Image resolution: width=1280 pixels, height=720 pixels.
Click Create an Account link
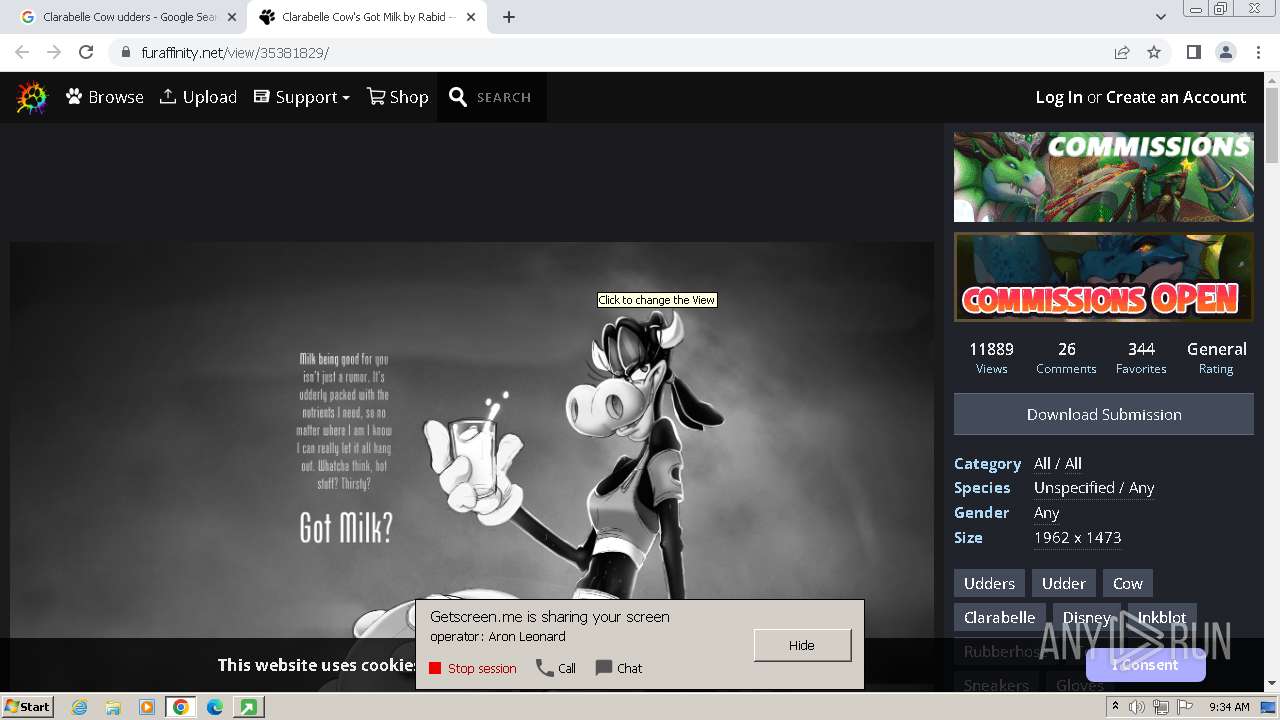click(x=1176, y=97)
